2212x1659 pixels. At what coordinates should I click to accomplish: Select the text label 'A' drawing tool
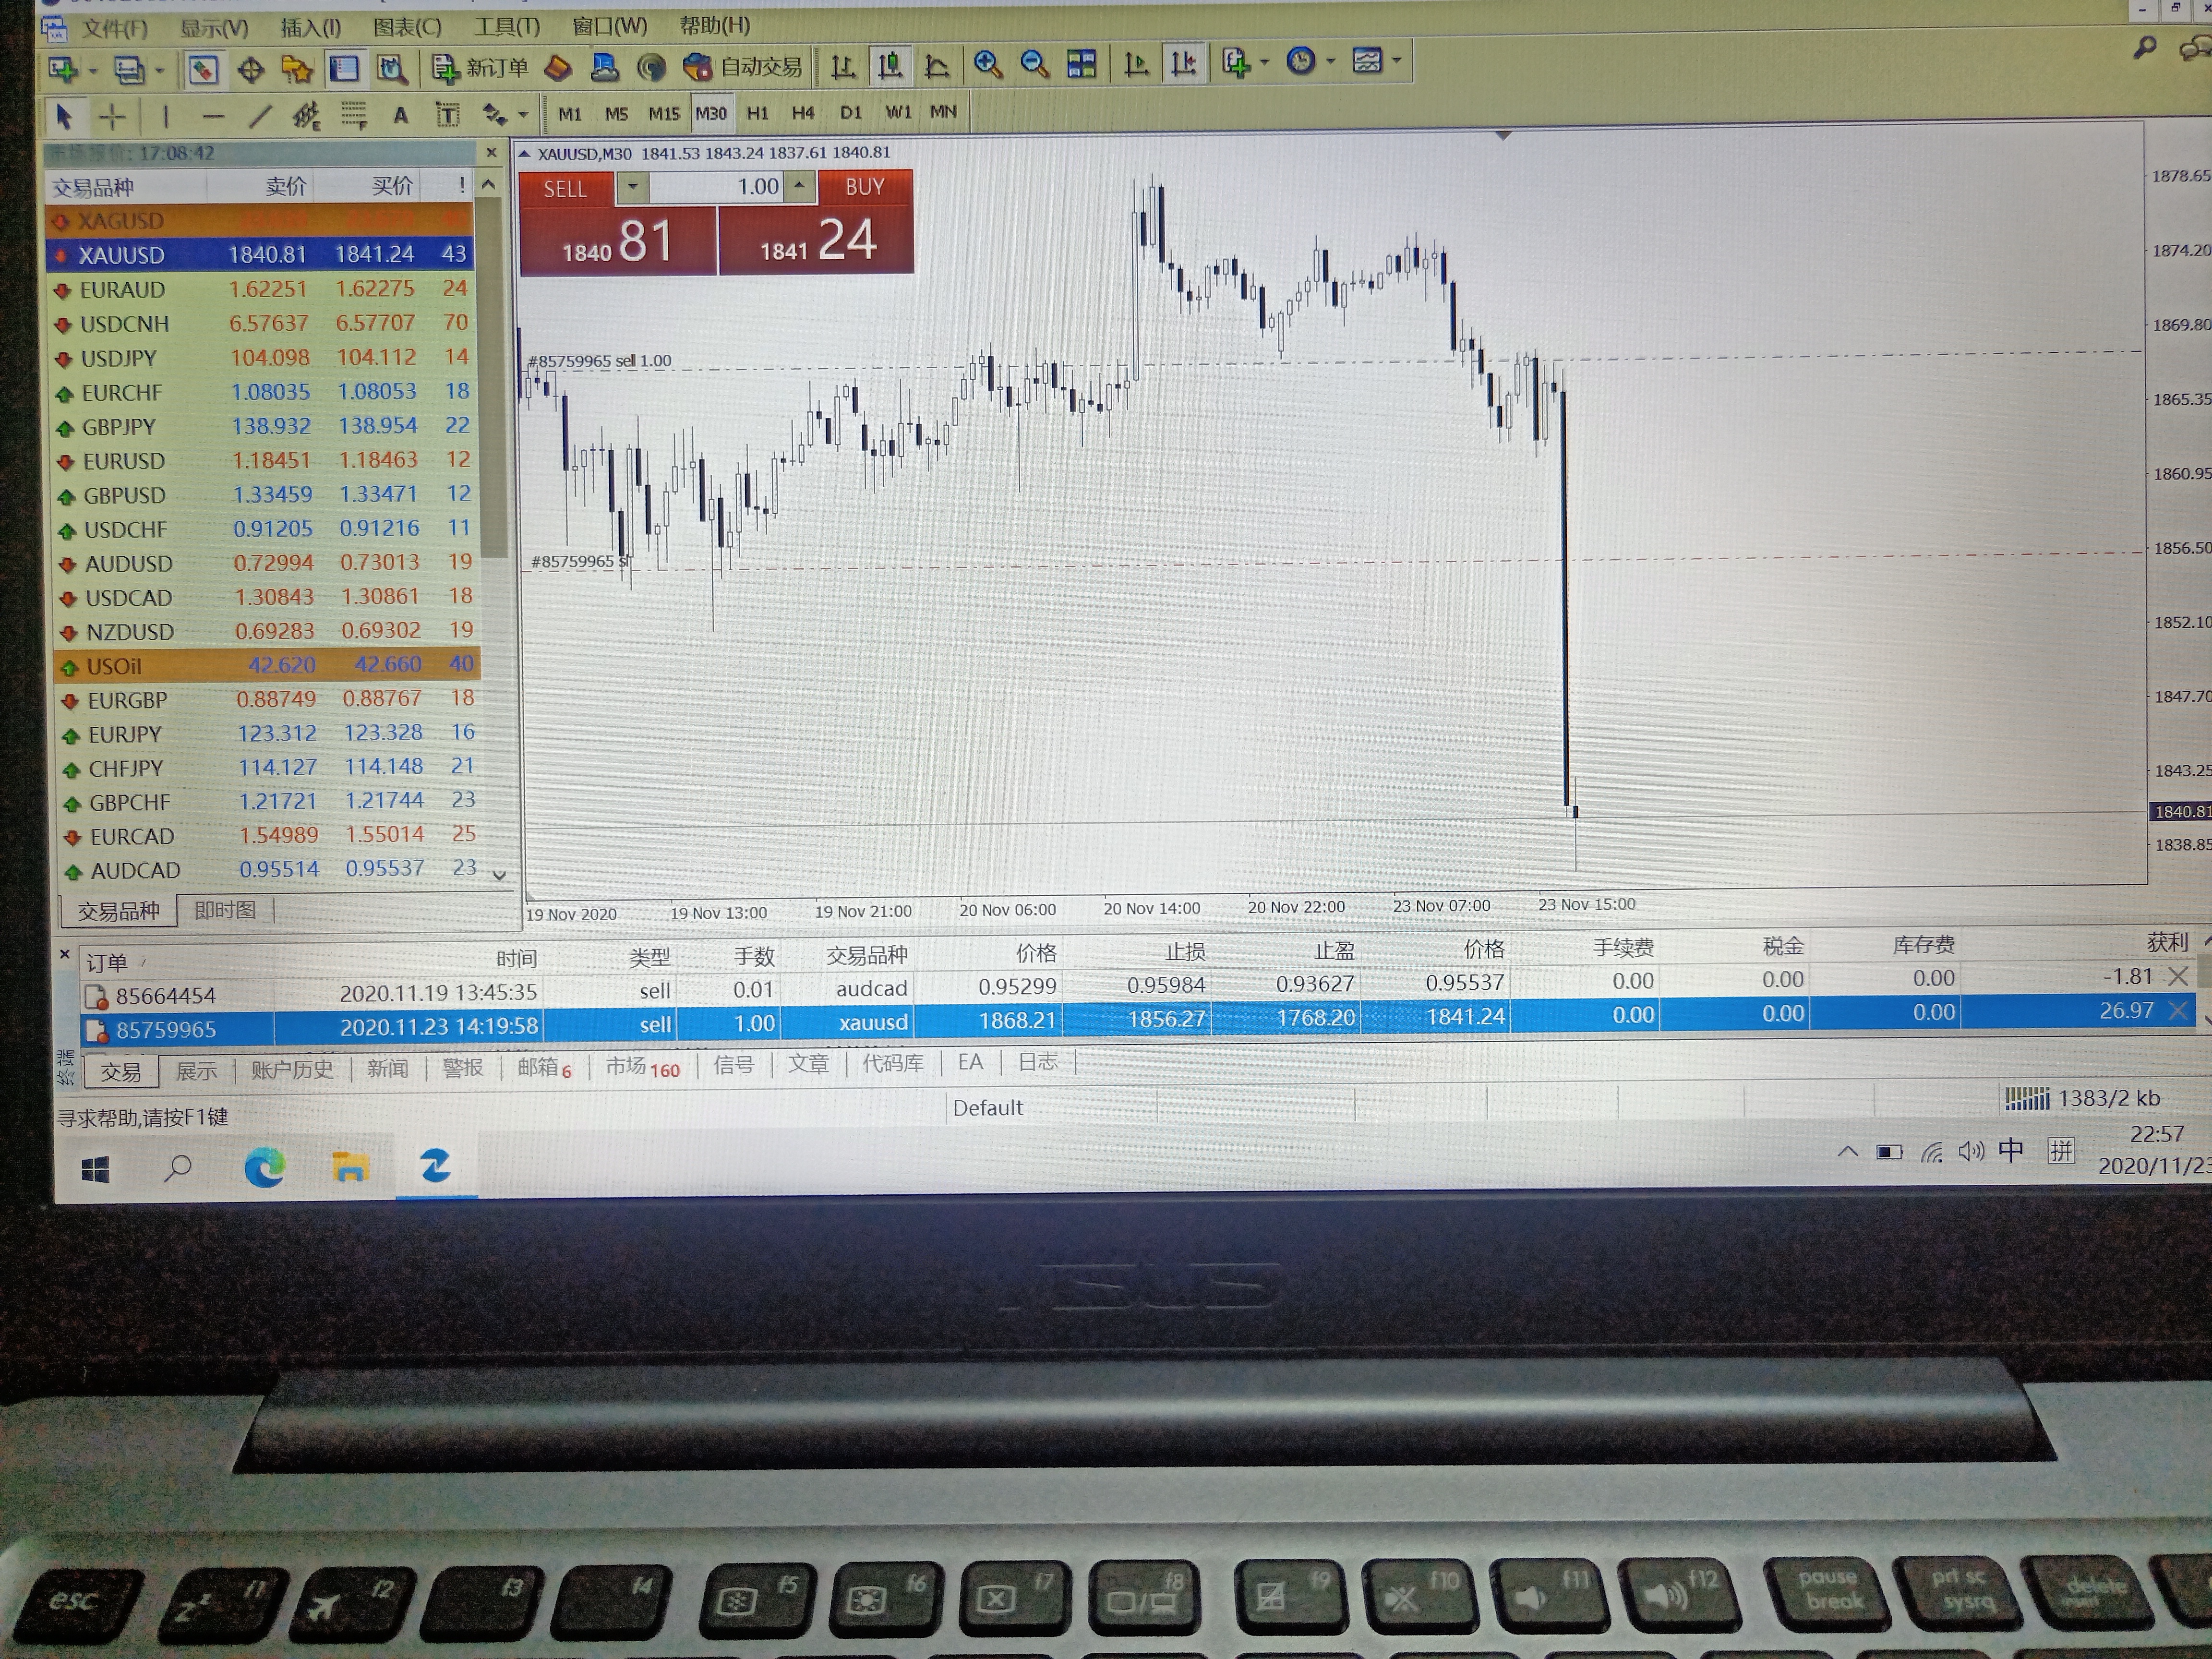(x=400, y=115)
